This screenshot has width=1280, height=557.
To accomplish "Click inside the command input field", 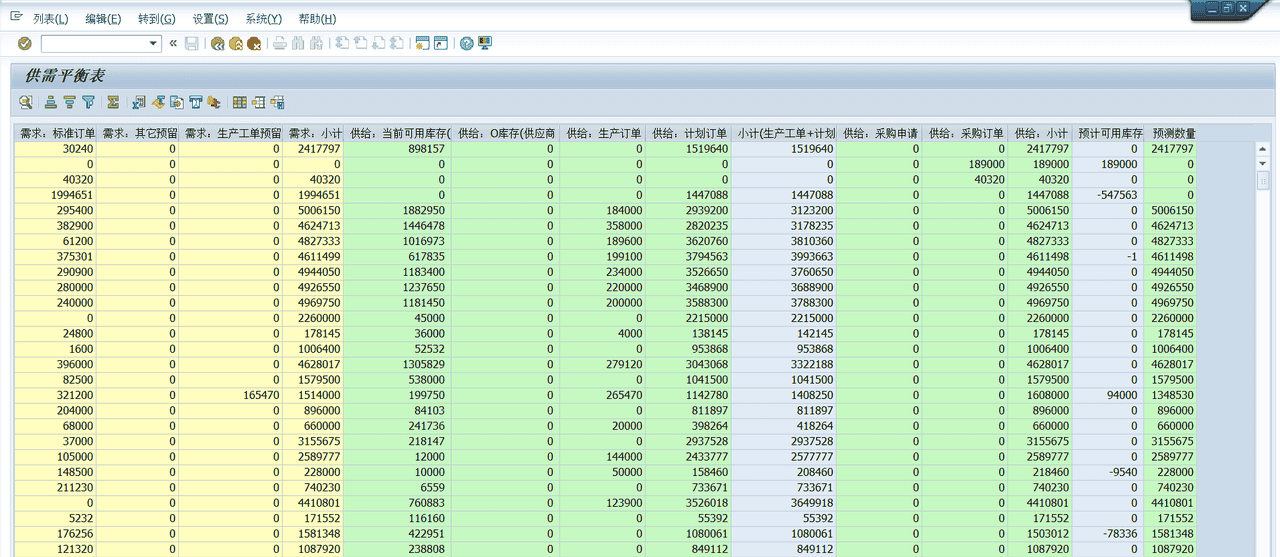I will point(93,44).
